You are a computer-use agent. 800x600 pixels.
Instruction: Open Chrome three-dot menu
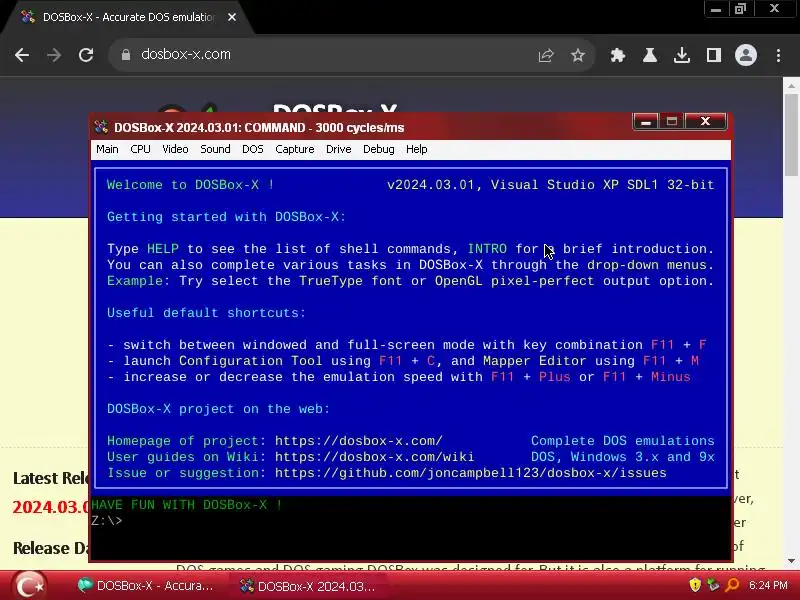779,55
